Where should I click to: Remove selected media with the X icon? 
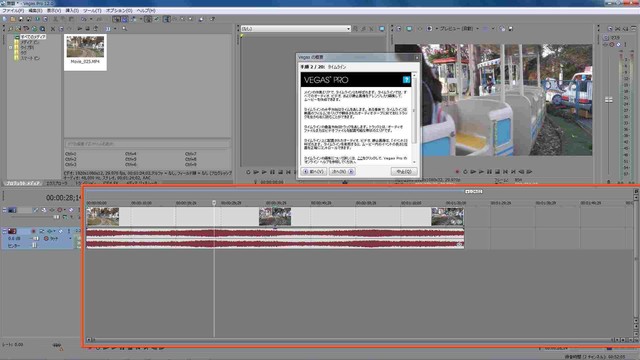(x=53, y=29)
